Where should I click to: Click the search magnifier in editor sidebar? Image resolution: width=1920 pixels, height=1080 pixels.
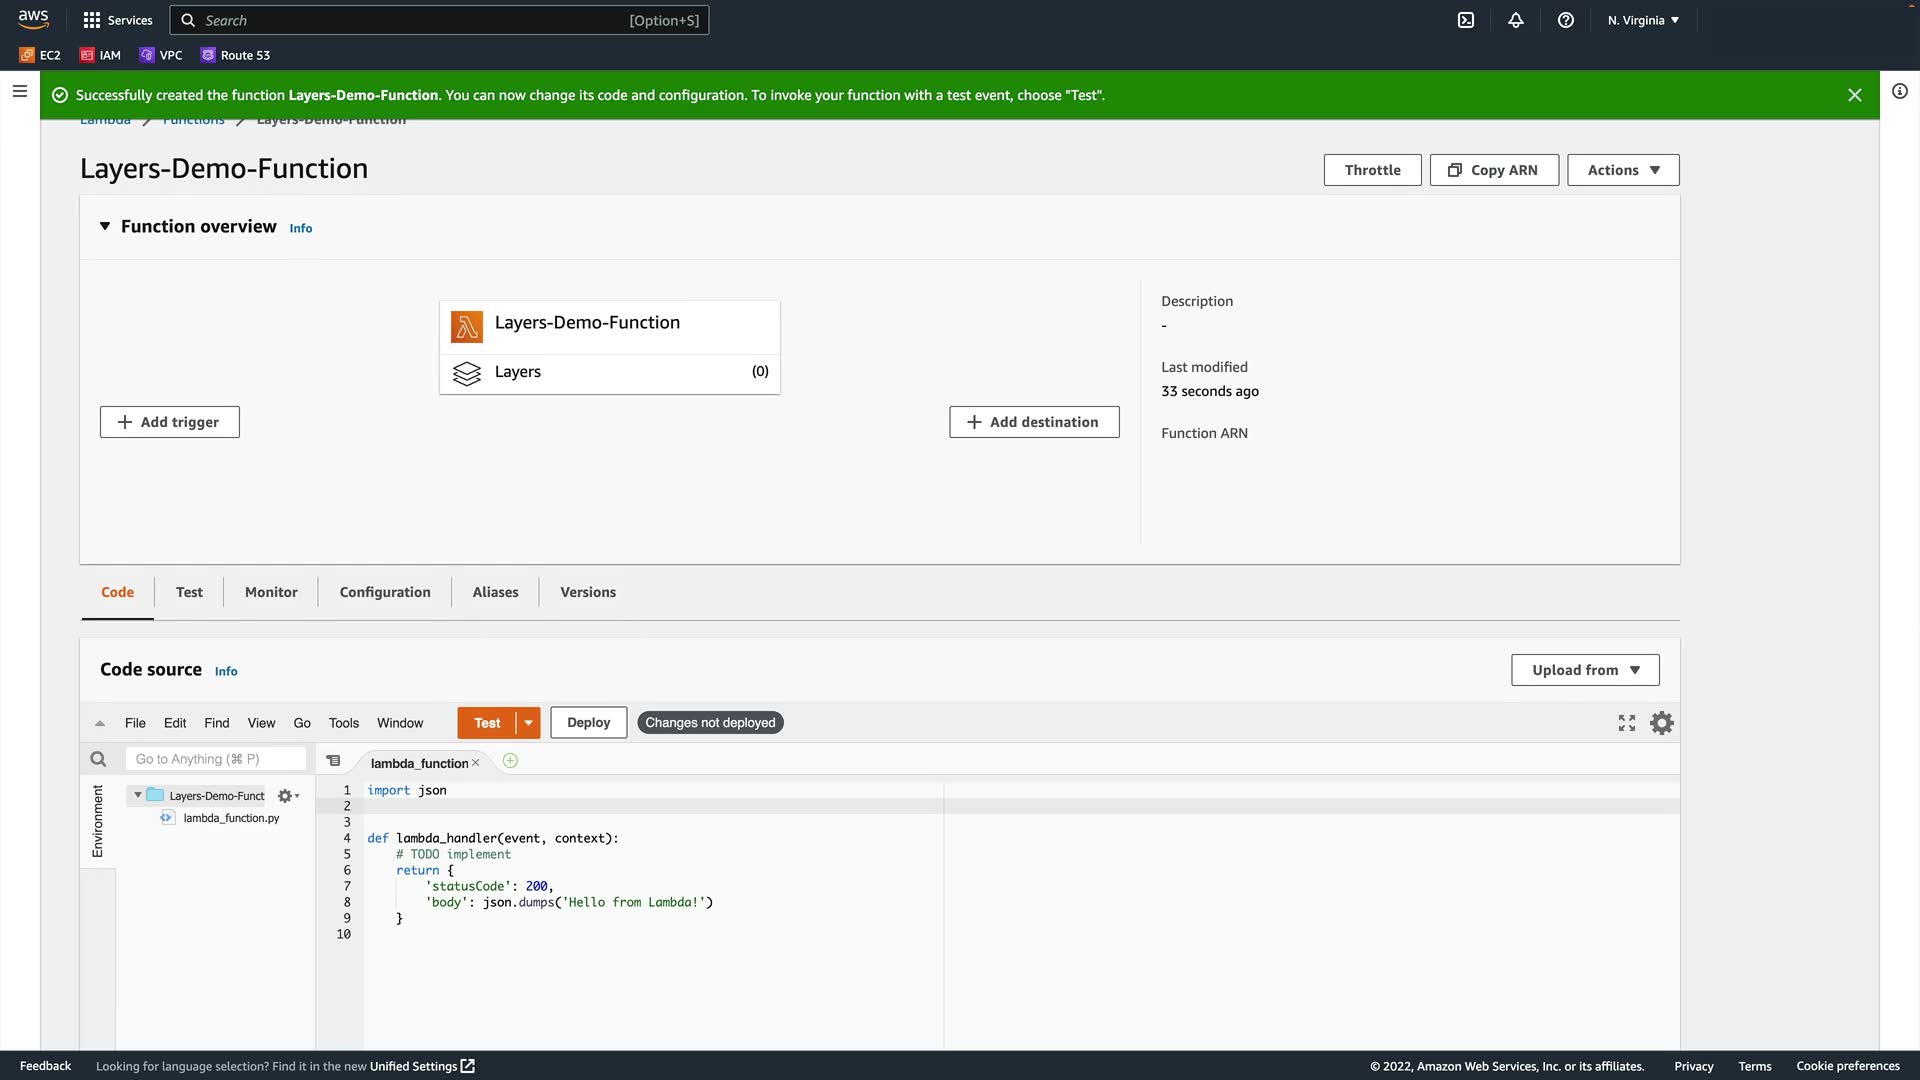pyautogui.click(x=98, y=759)
